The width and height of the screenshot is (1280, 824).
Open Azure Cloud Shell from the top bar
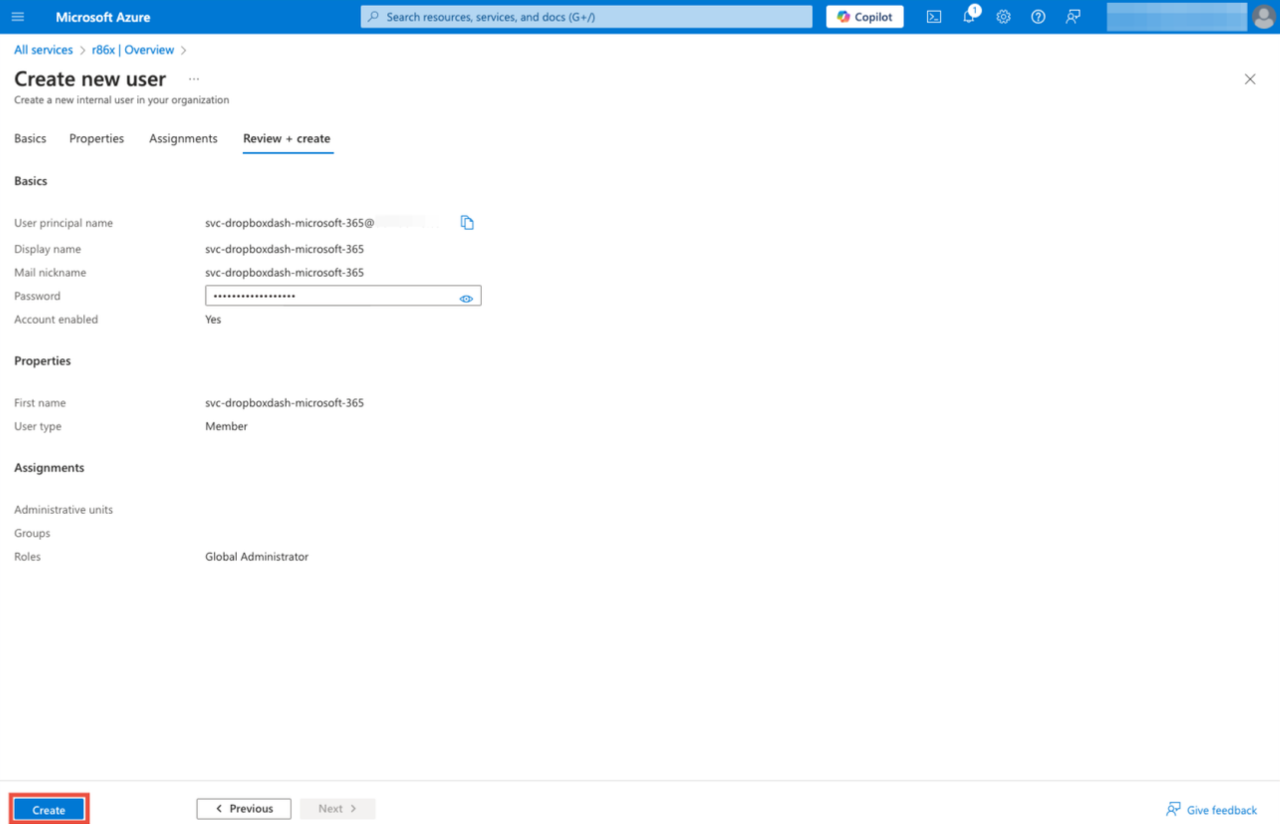click(933, 16)
